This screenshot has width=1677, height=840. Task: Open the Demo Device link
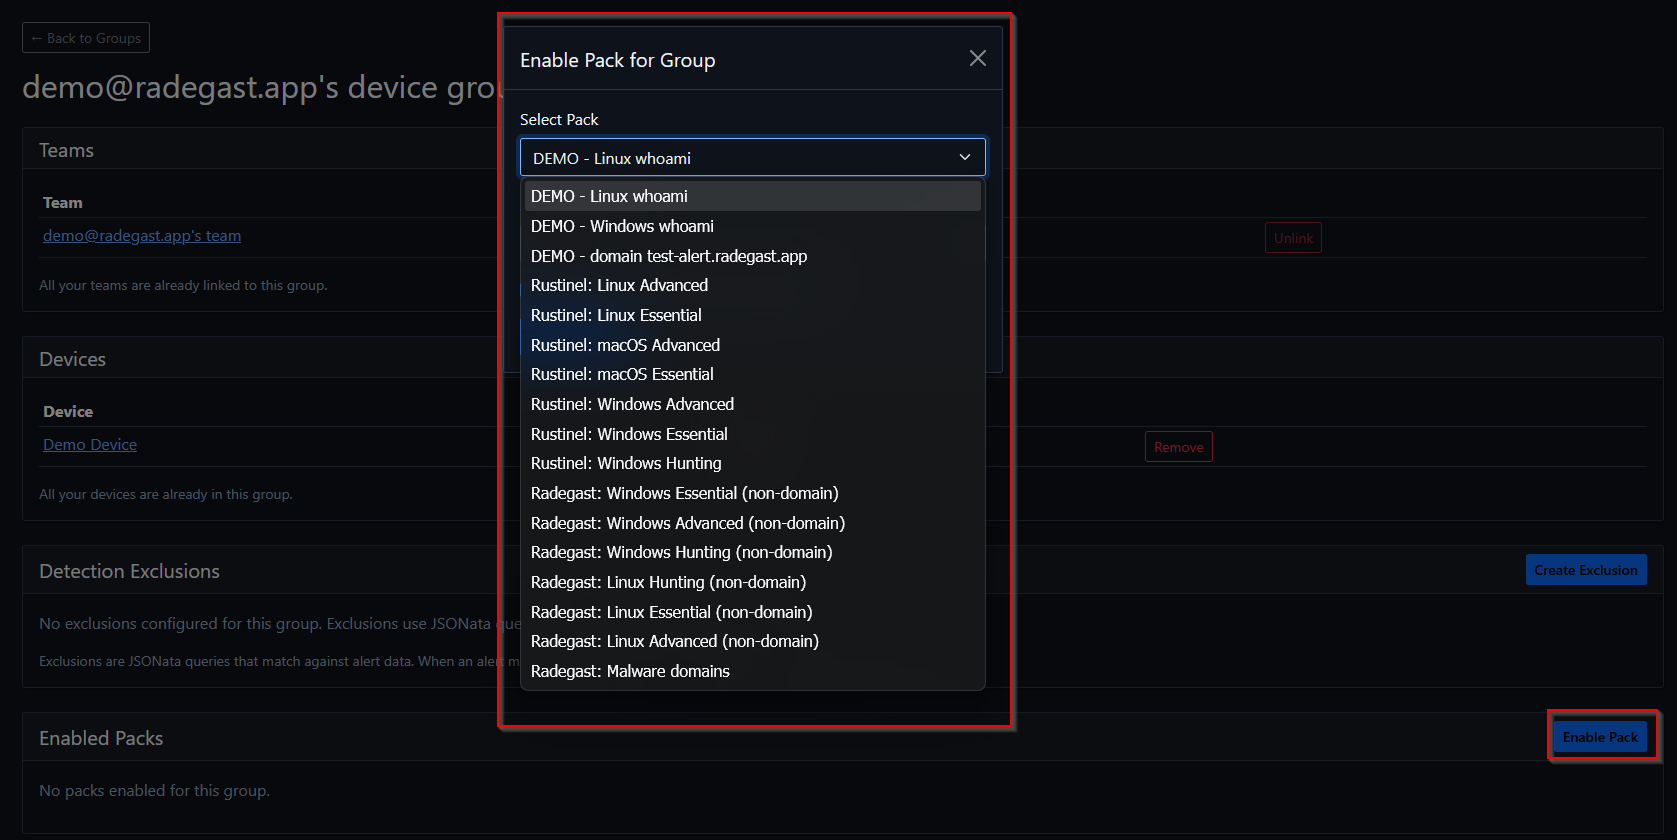[x=90, y=445]
